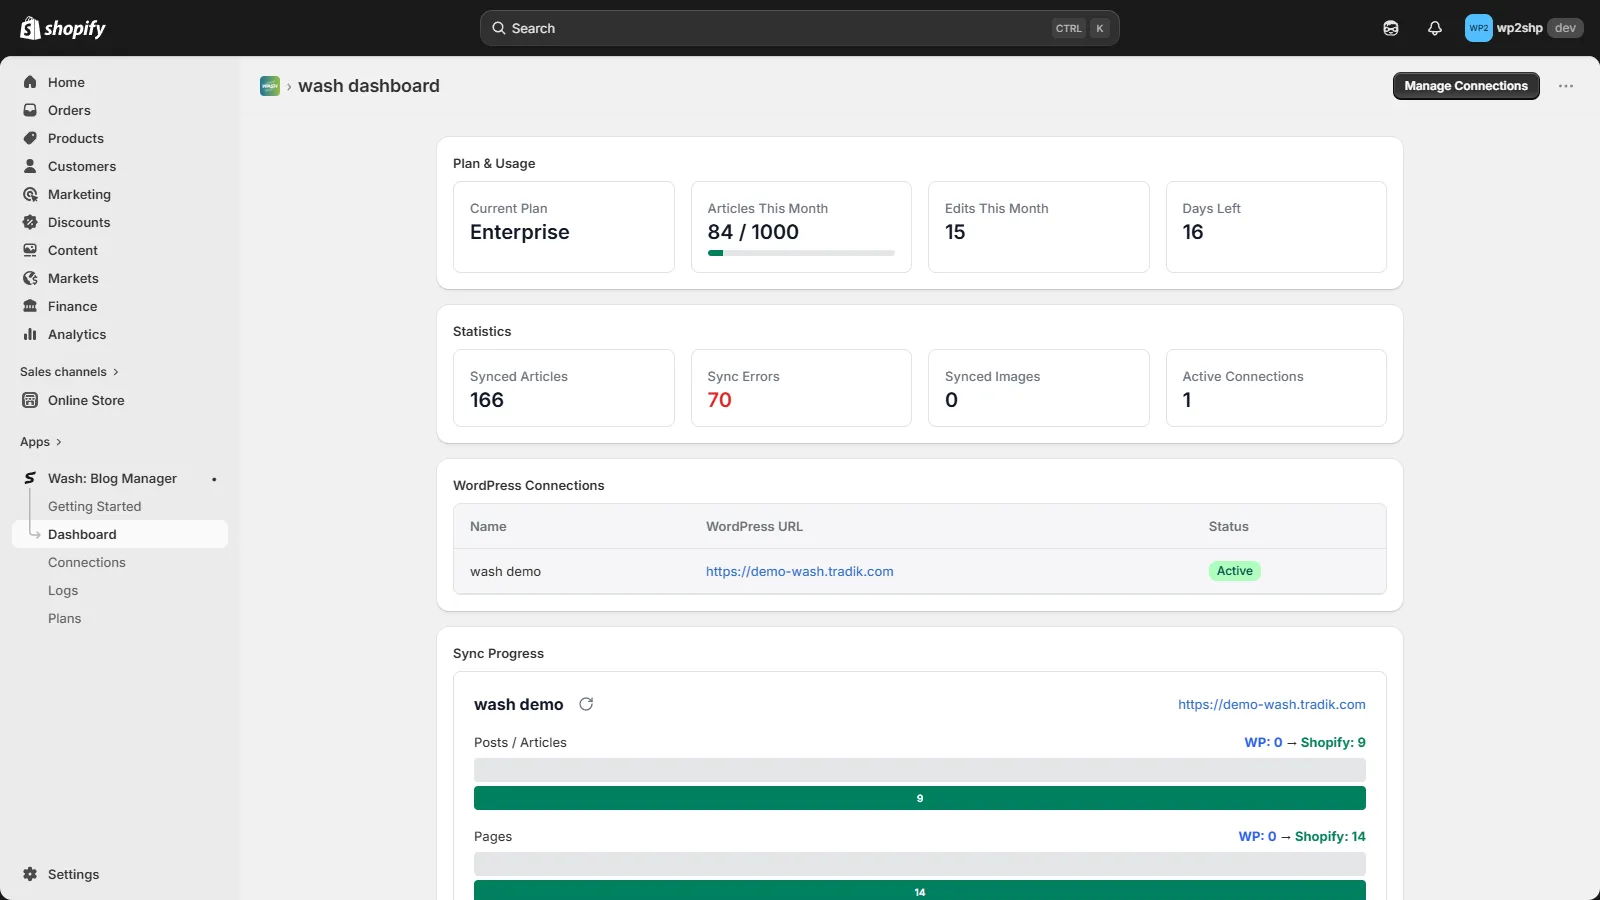1600x900 pixels.
Task: Click the green Pages progress bar showing 14
Action: (x=920, y=890)
